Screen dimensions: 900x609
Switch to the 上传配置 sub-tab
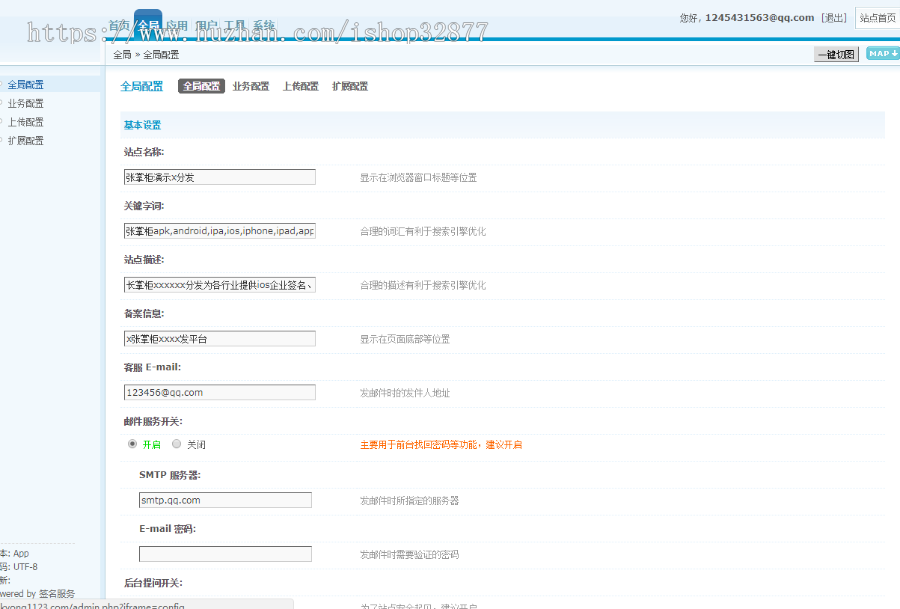pos(300,86)
